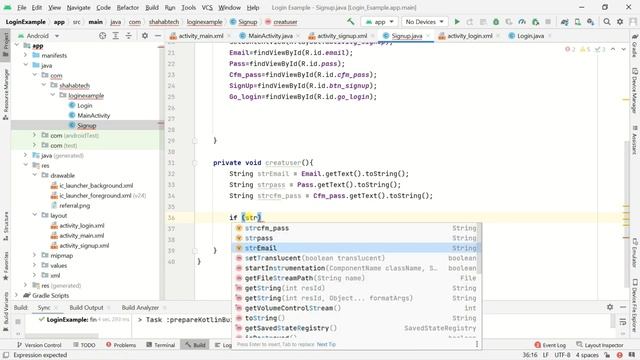Collapse the layout folder
This screenshot has height=360, width=640.
click(34, 215)
